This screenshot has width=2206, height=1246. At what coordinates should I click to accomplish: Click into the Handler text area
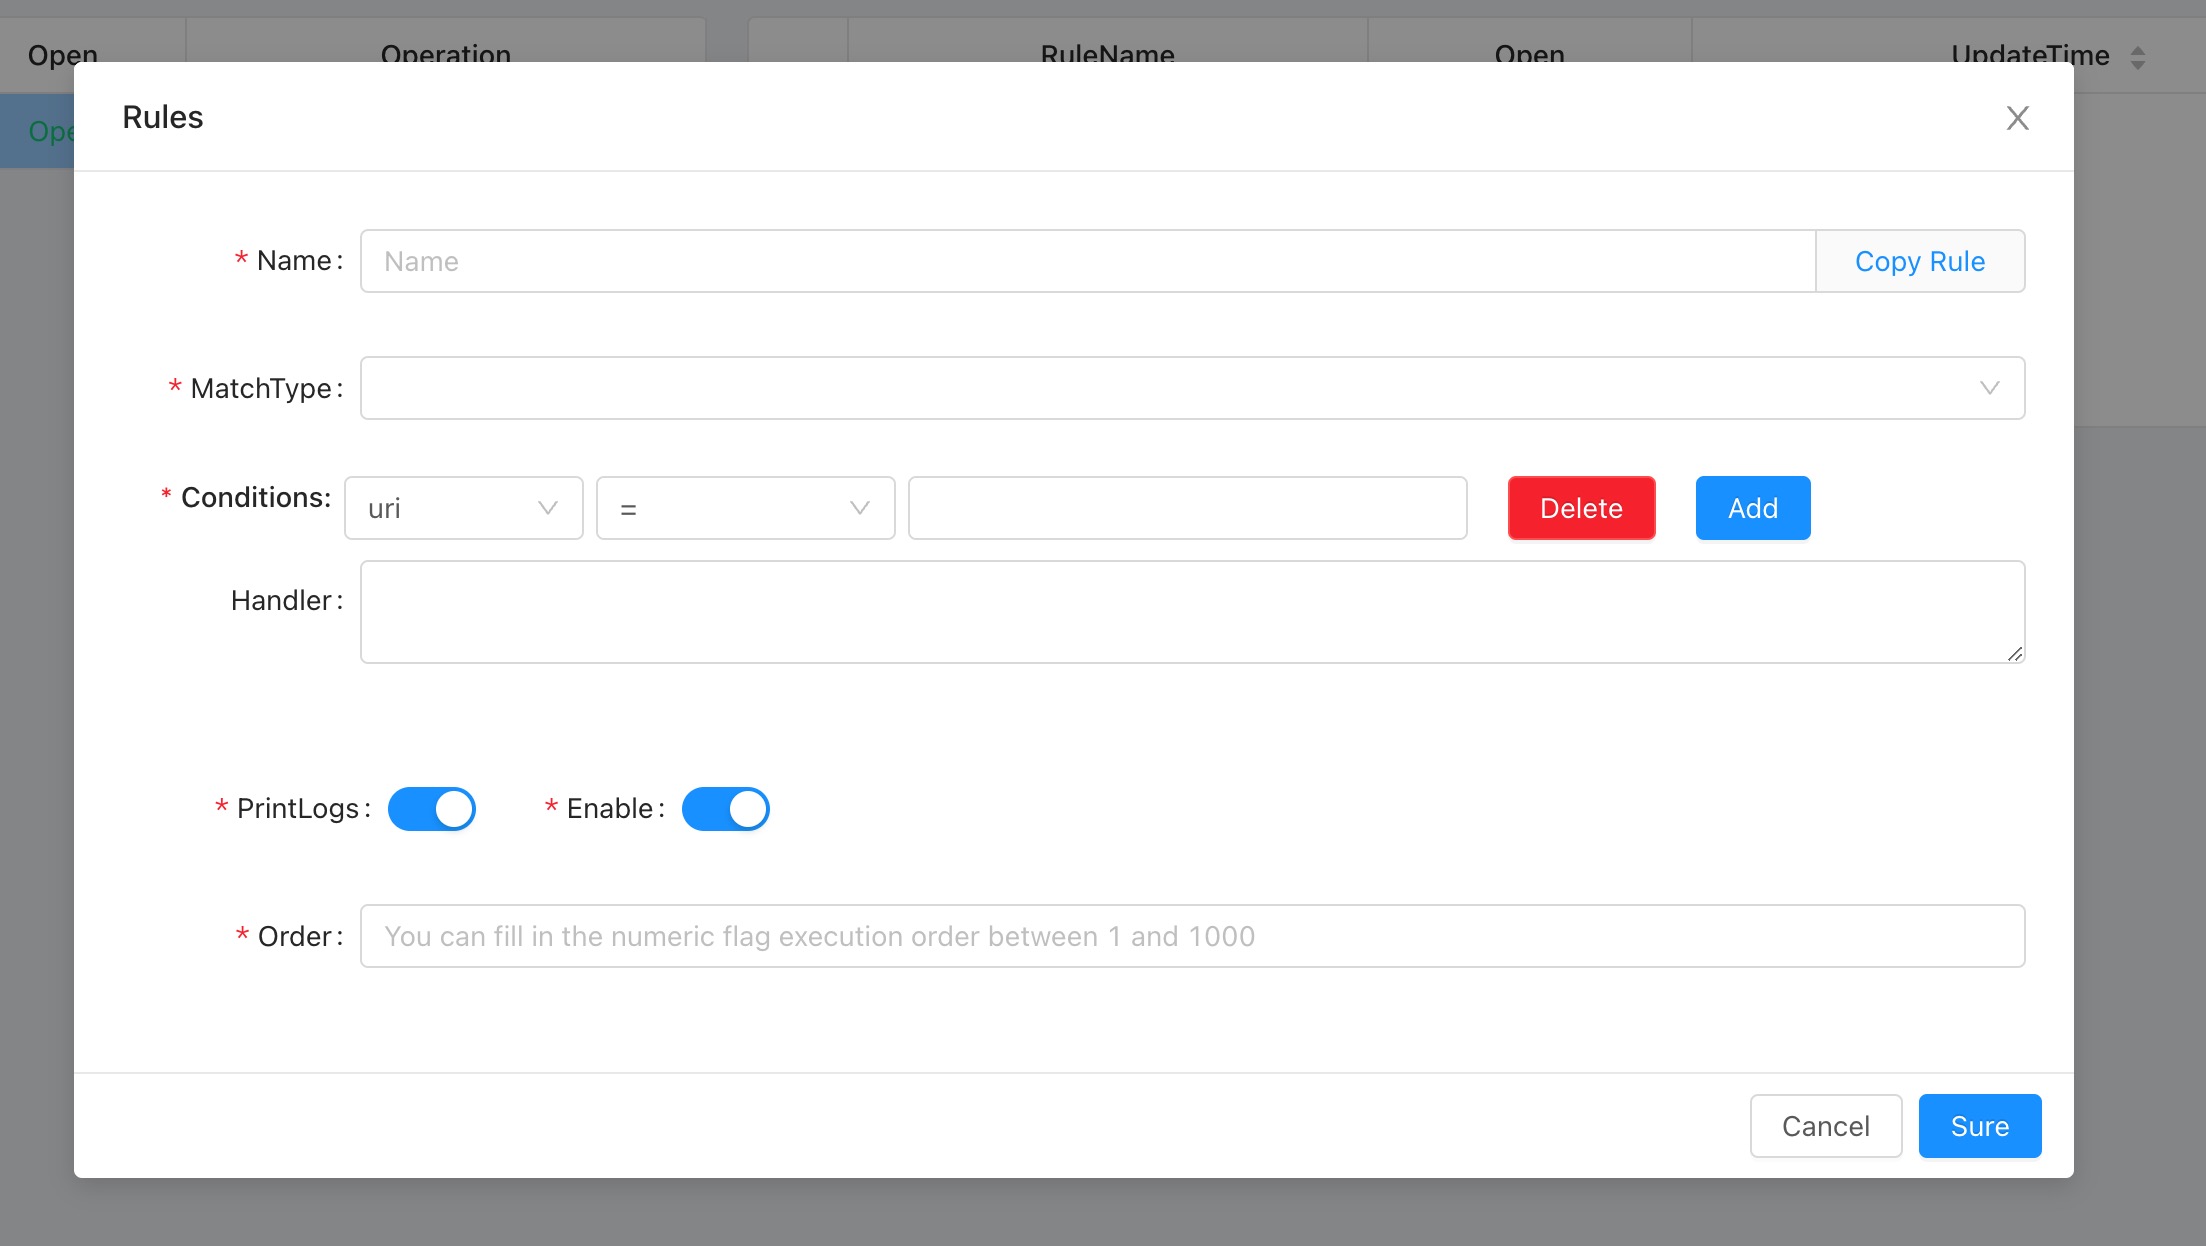(1192, 612)
